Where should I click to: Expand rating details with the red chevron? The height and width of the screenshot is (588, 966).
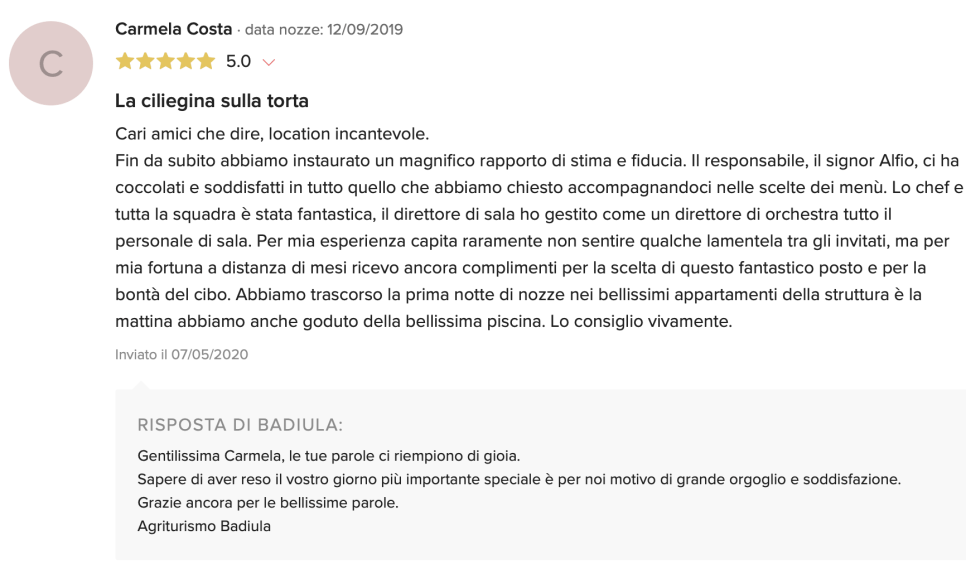[269, 62]
